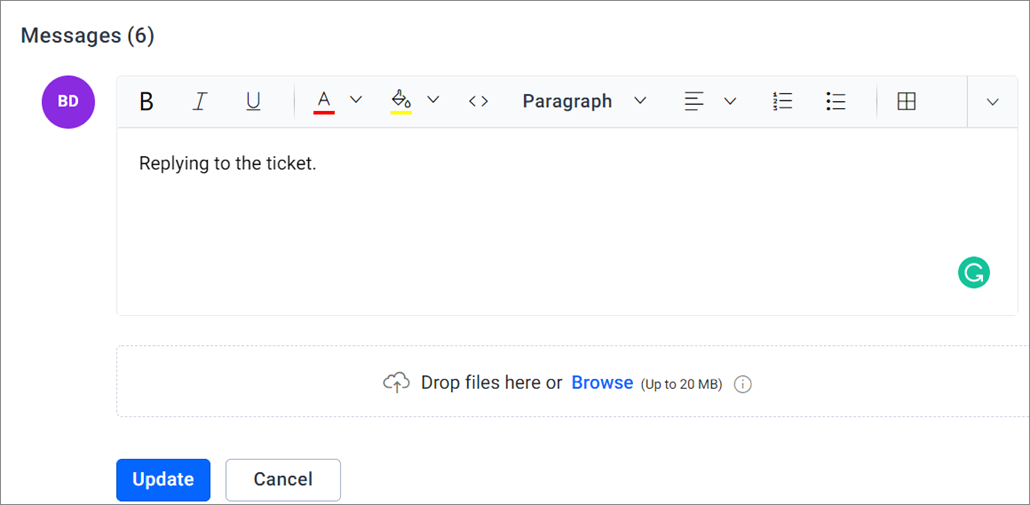Toggle bold formatting
Viewport: 1030px width, 505px height.
[x=147, y=101]
